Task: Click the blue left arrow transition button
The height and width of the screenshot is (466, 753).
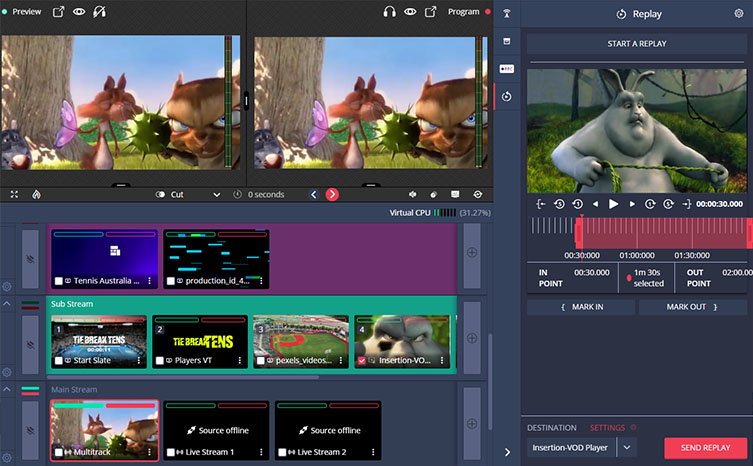Action: click(x=314, y=195)
